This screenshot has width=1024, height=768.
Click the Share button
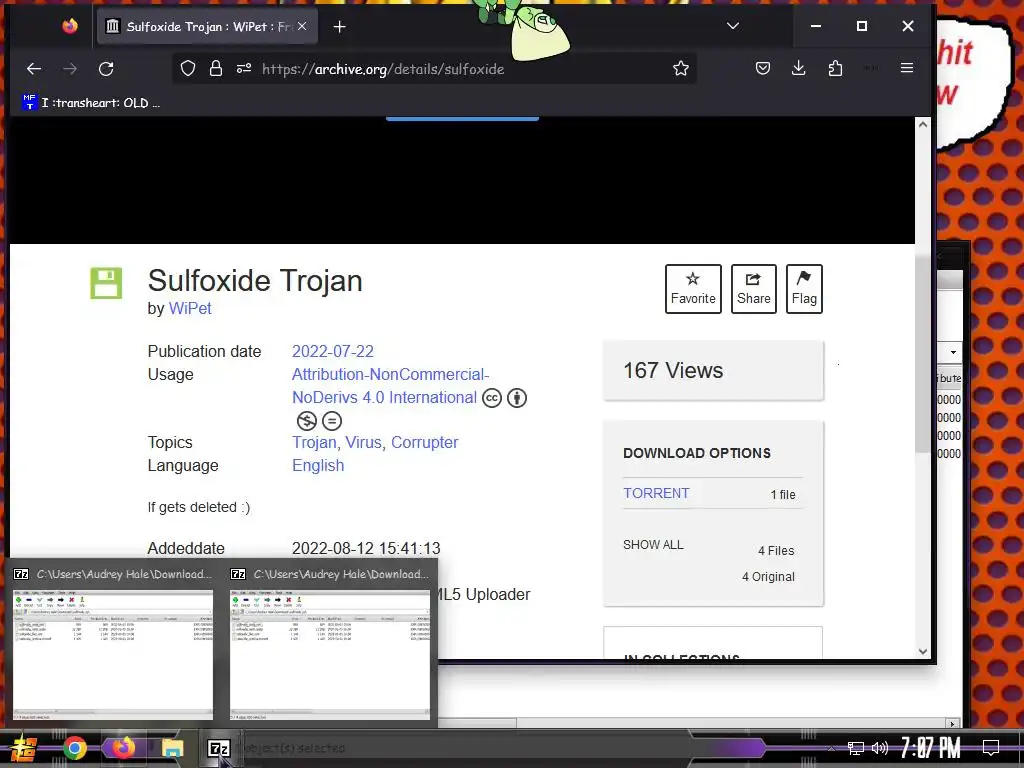click(x=754, y=289)
